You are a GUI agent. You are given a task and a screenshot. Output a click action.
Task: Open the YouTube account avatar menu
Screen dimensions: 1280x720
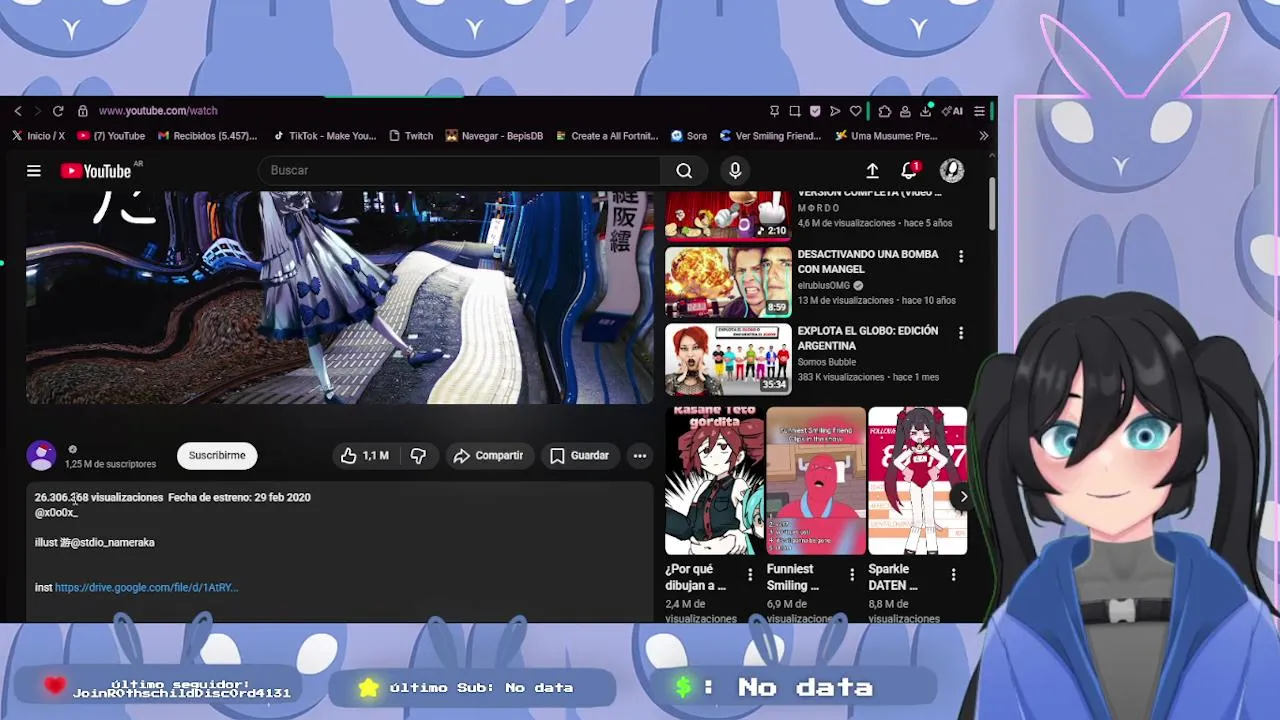pyautogui.click(x=952, y=171)
